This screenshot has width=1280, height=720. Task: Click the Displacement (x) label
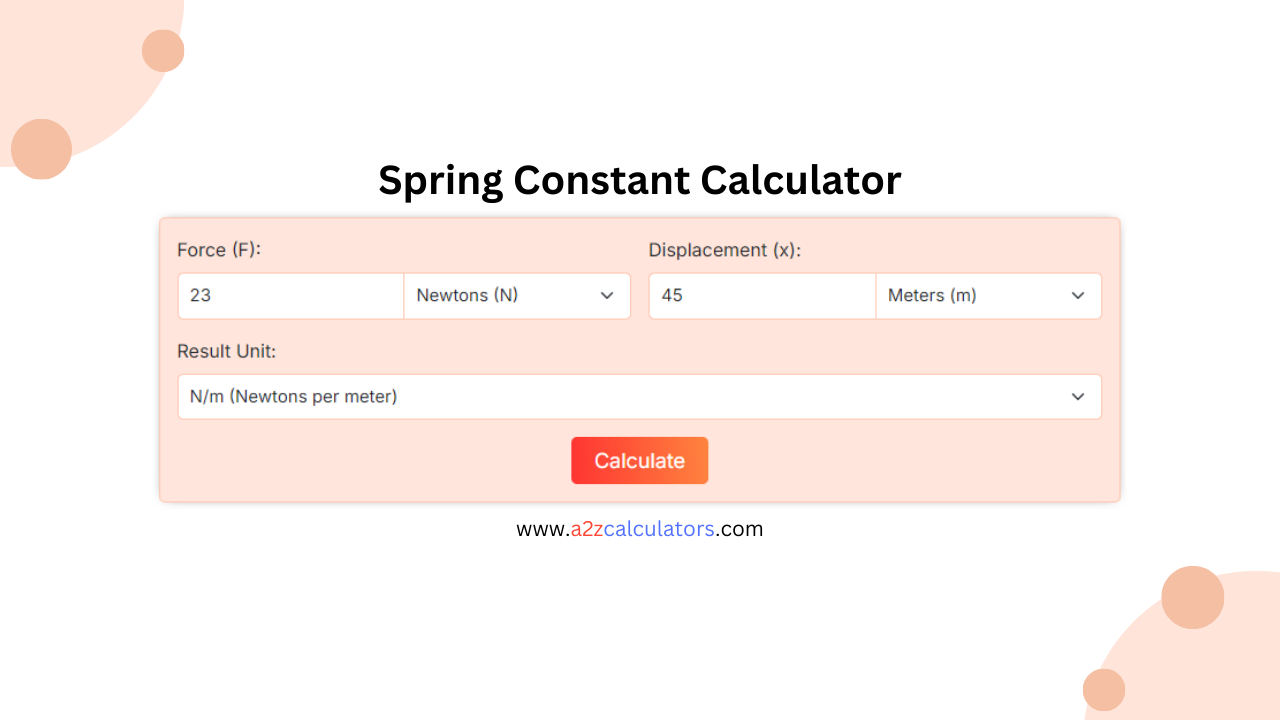(724, 250)
